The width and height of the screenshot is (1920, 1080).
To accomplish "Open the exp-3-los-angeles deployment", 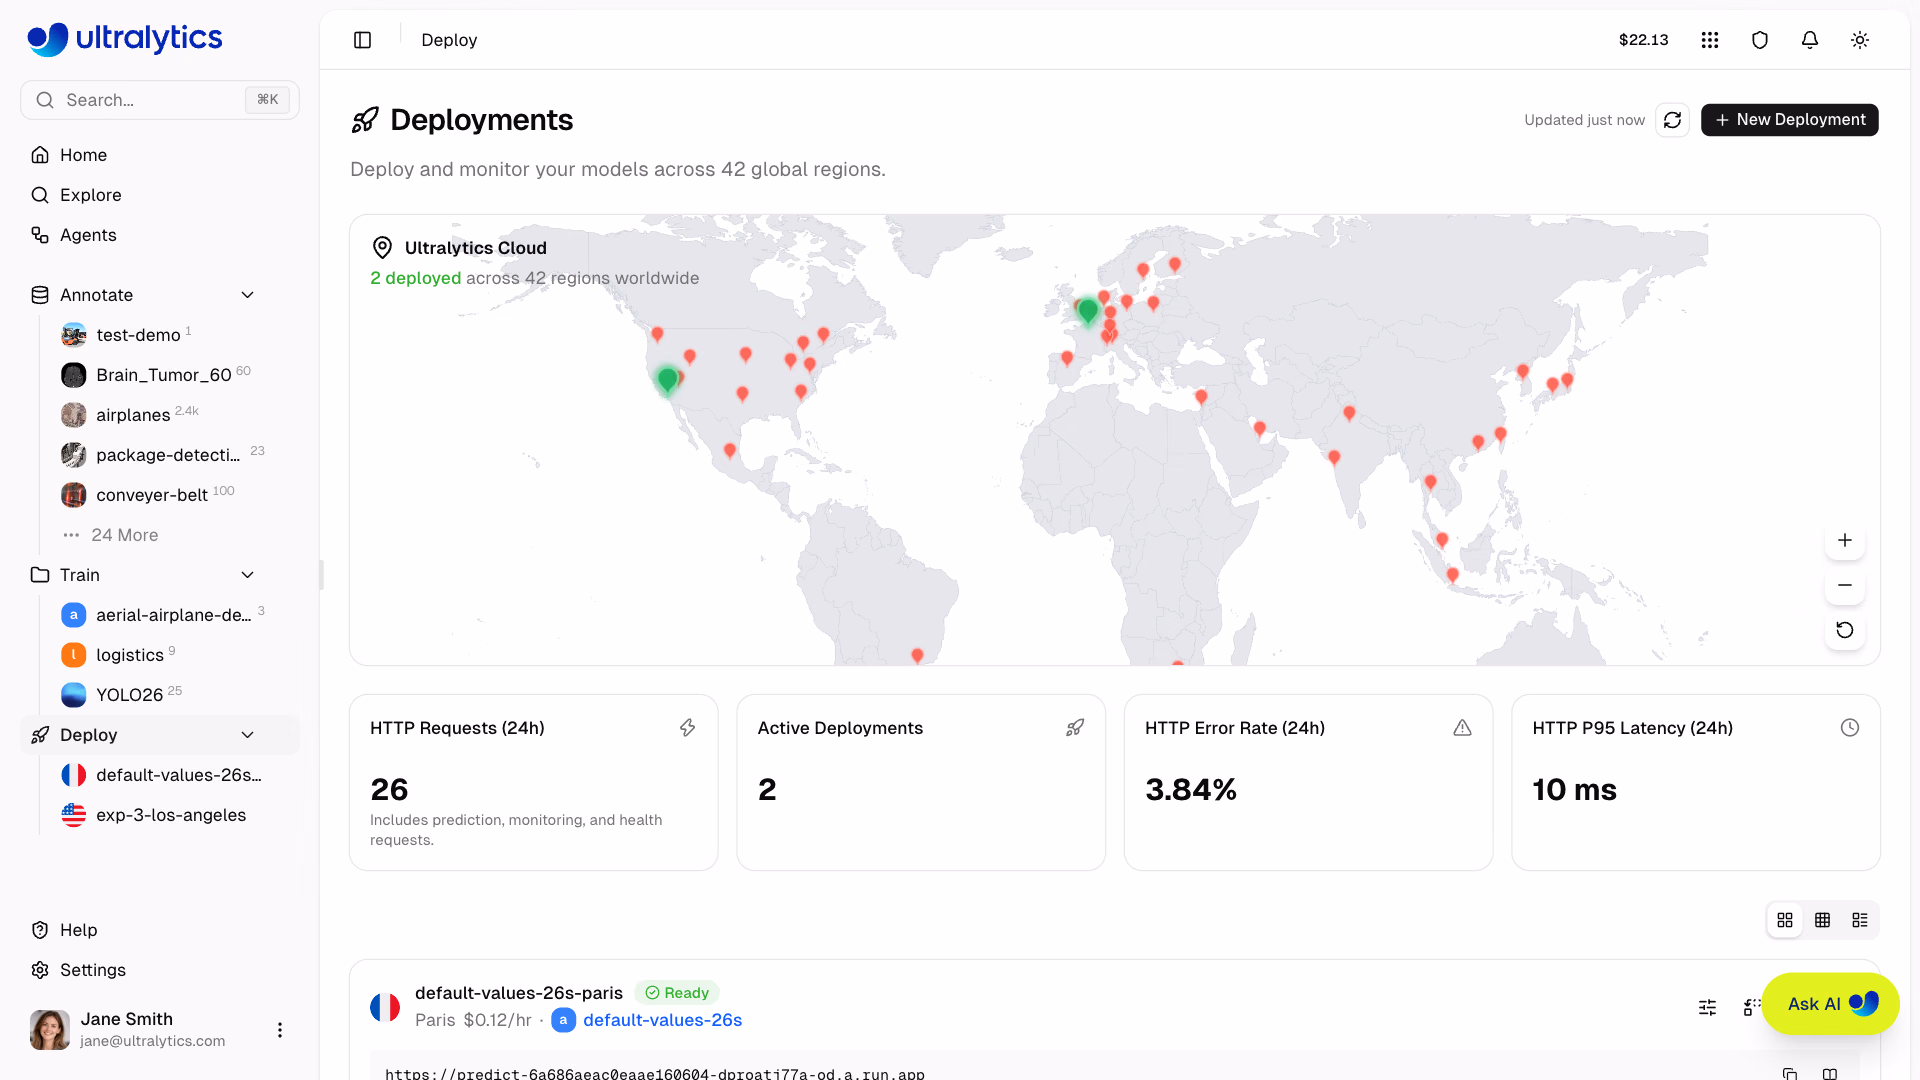I will coord(170,815).
